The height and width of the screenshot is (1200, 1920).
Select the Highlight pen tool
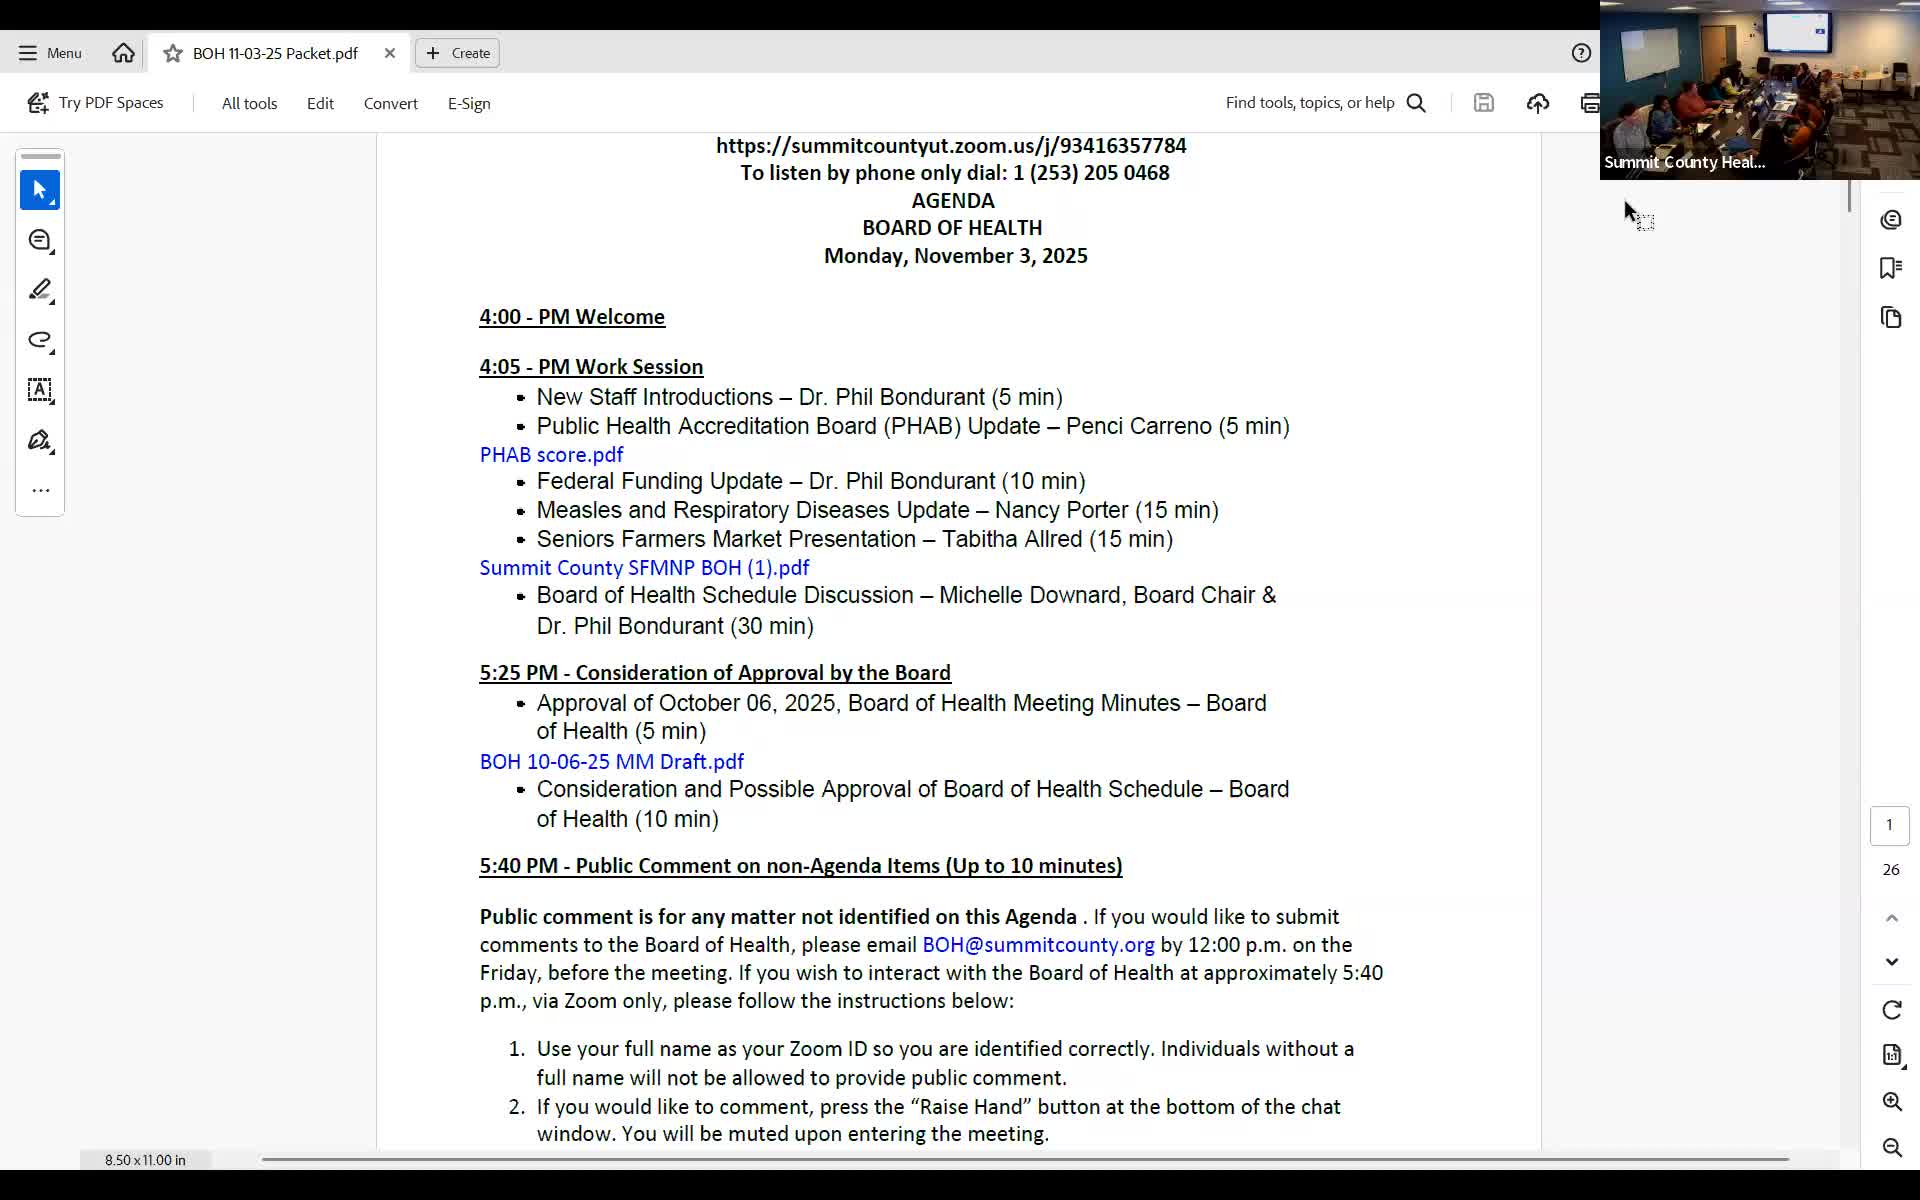point(40,290)
